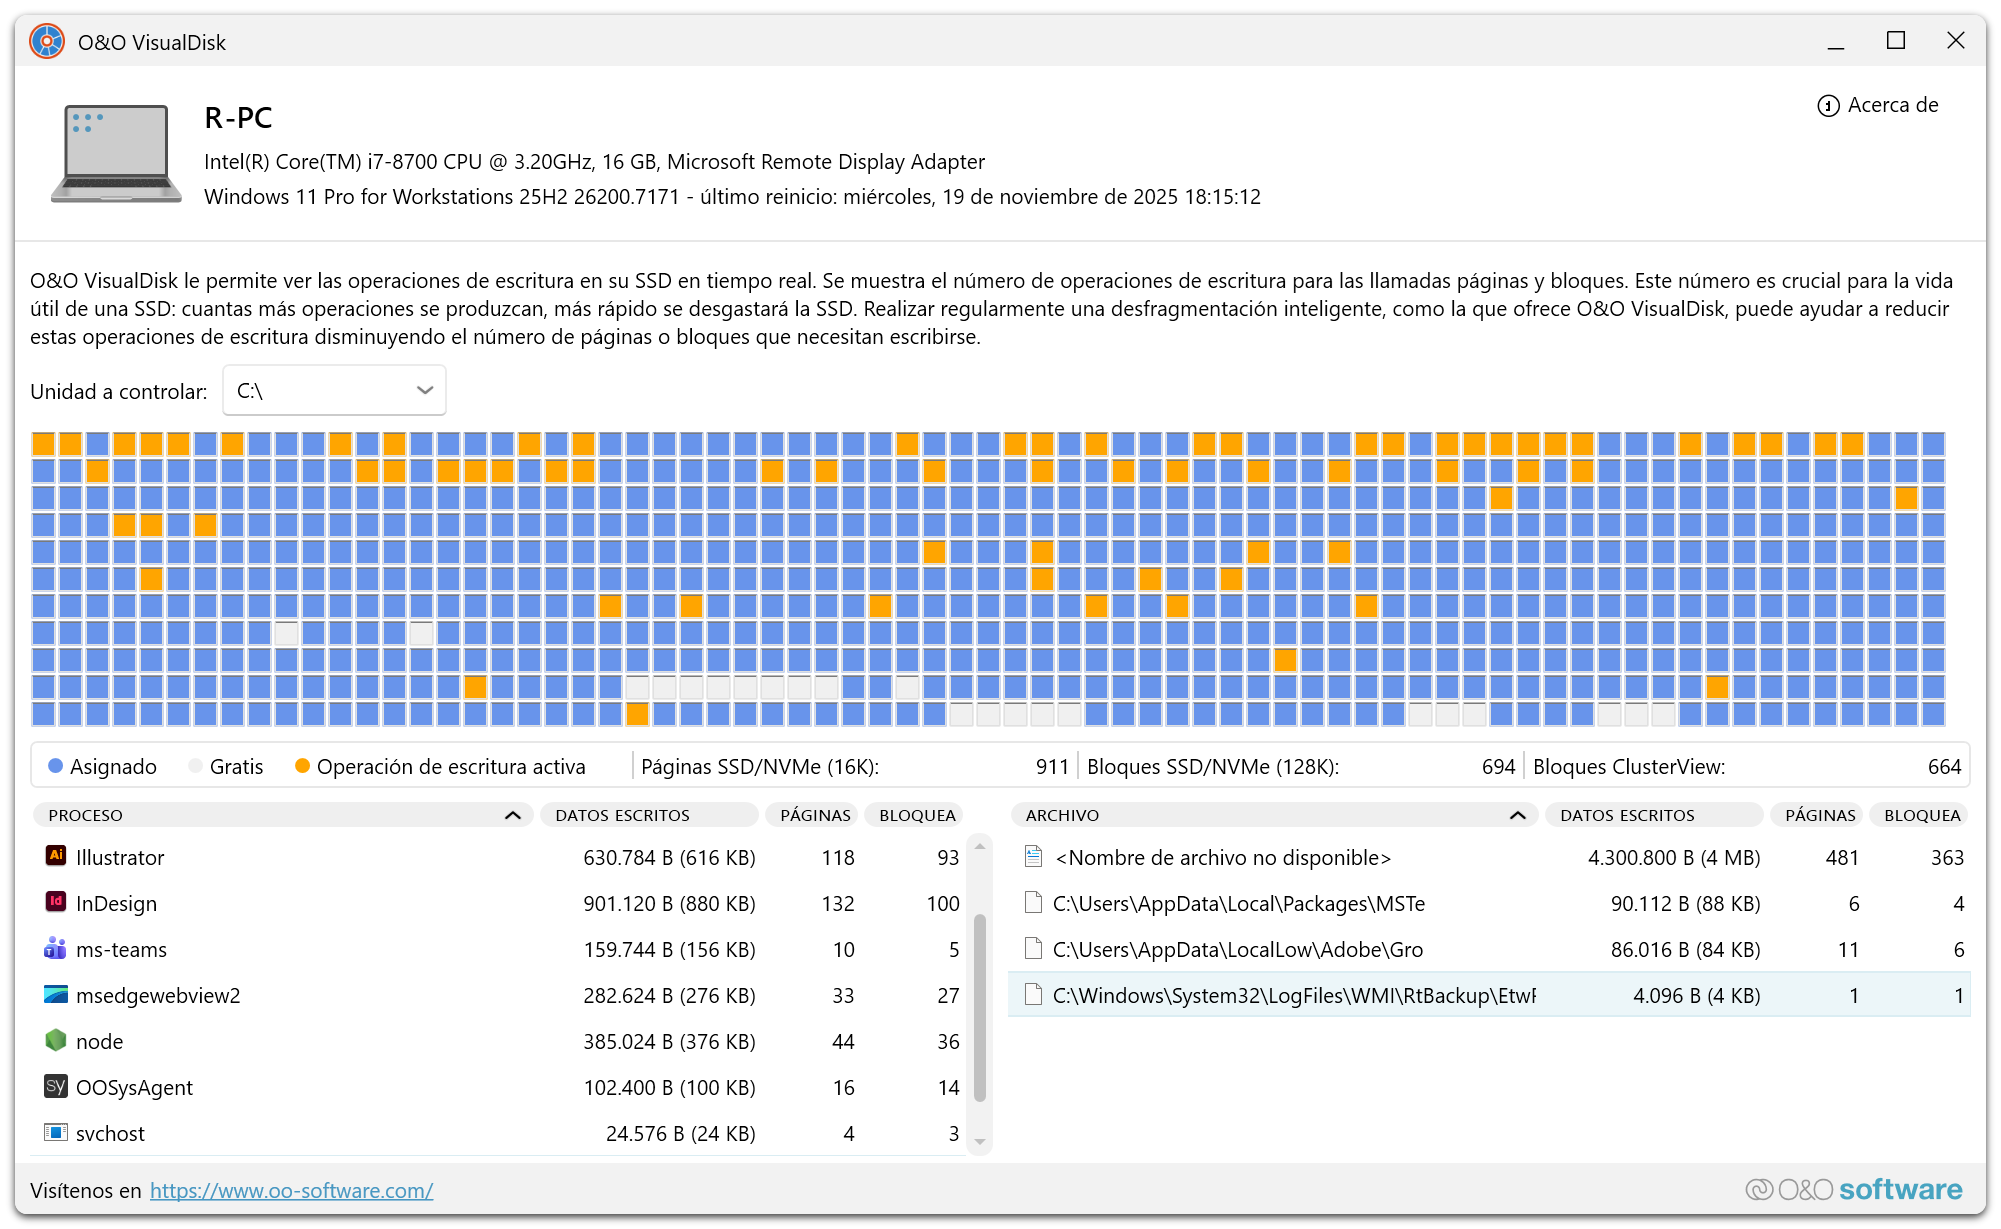Sort files by PÁGINAS column header
This screenshot has height=1229, width=2001.
(x=1819, y=815)
